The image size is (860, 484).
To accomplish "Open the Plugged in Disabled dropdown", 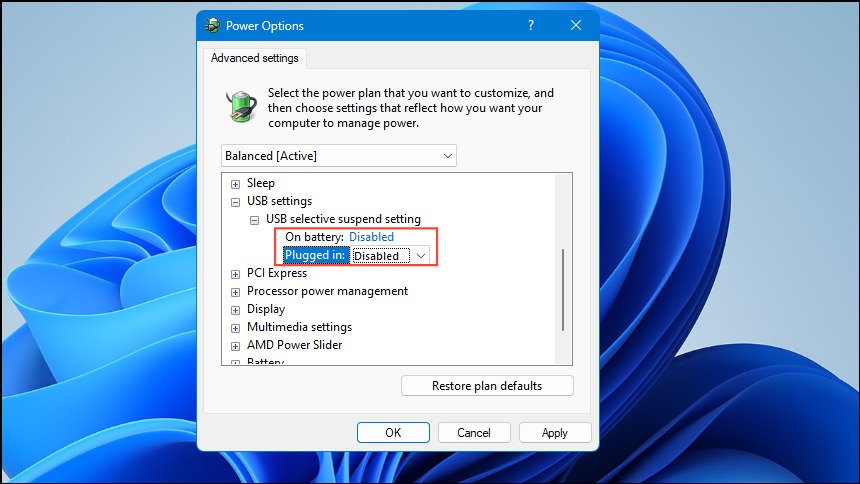I will coord(390,256).
